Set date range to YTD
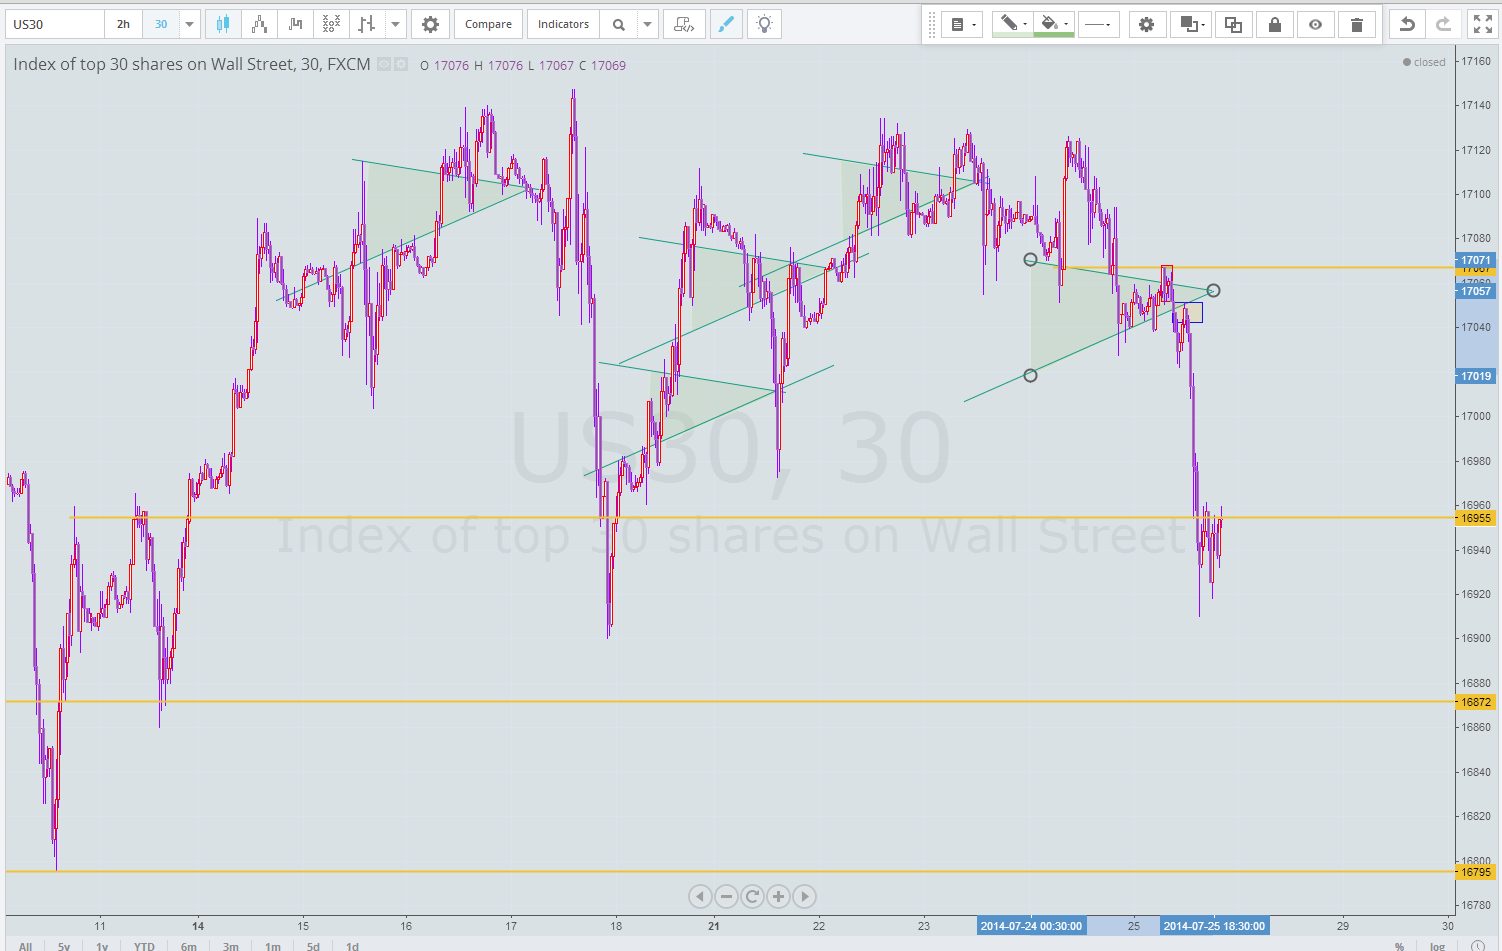 pyautogui.click(x=145, y=946)
